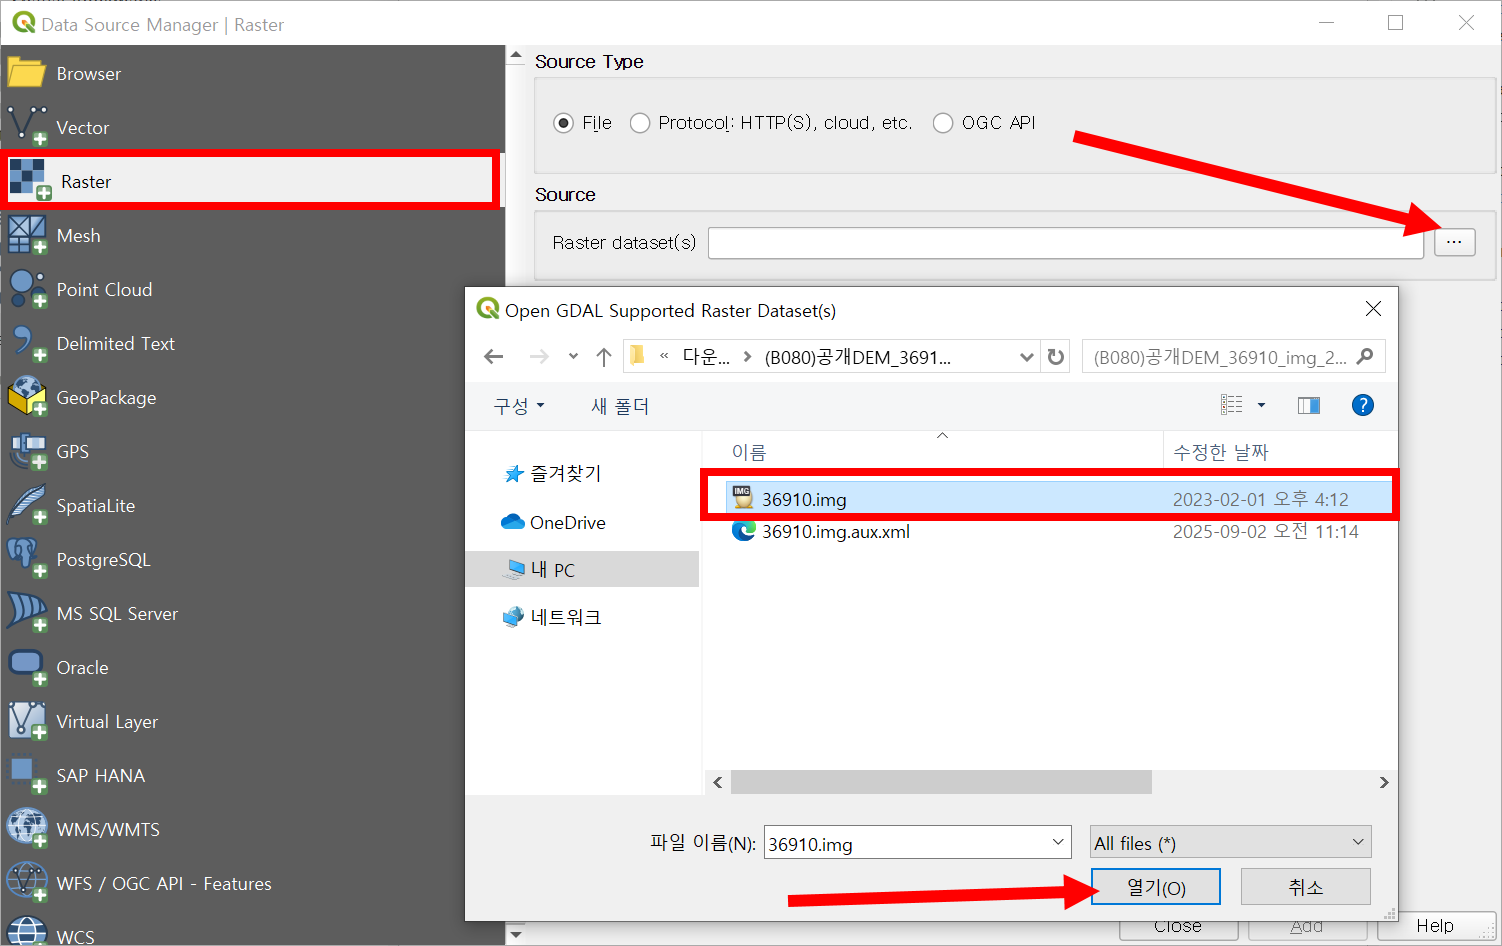Click 다운... breadcrumb in address bar
The height and width of the screenshot is (946, 1502).
coord(706,357)
